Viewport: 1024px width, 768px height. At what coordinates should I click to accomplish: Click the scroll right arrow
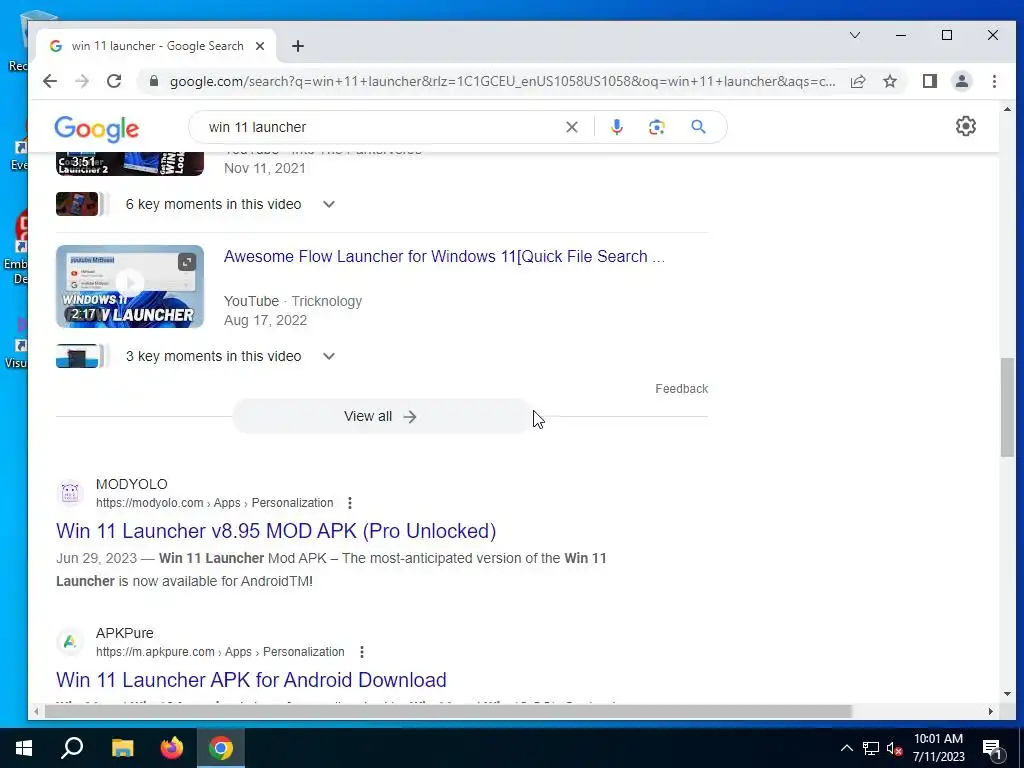[x=991, y=711]
